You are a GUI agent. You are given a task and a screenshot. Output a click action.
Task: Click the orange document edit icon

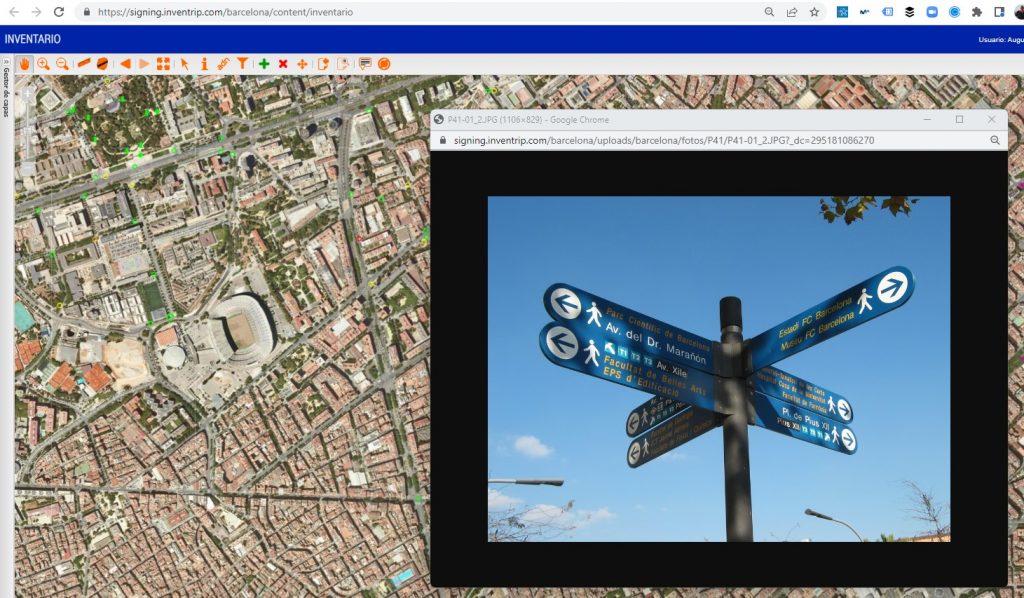click(323, 63)
